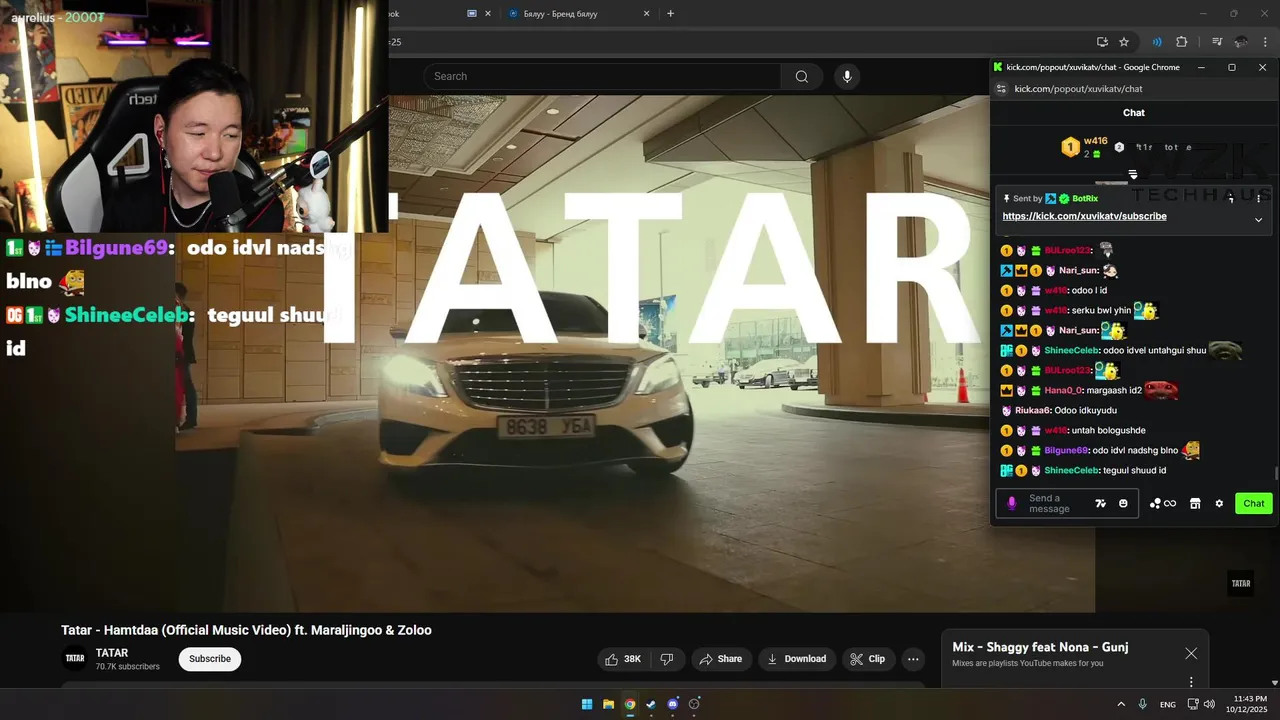Open the Kick chat shop icon
The width and height of the screenshot is (1280, 720).
tap(1195, 503)
